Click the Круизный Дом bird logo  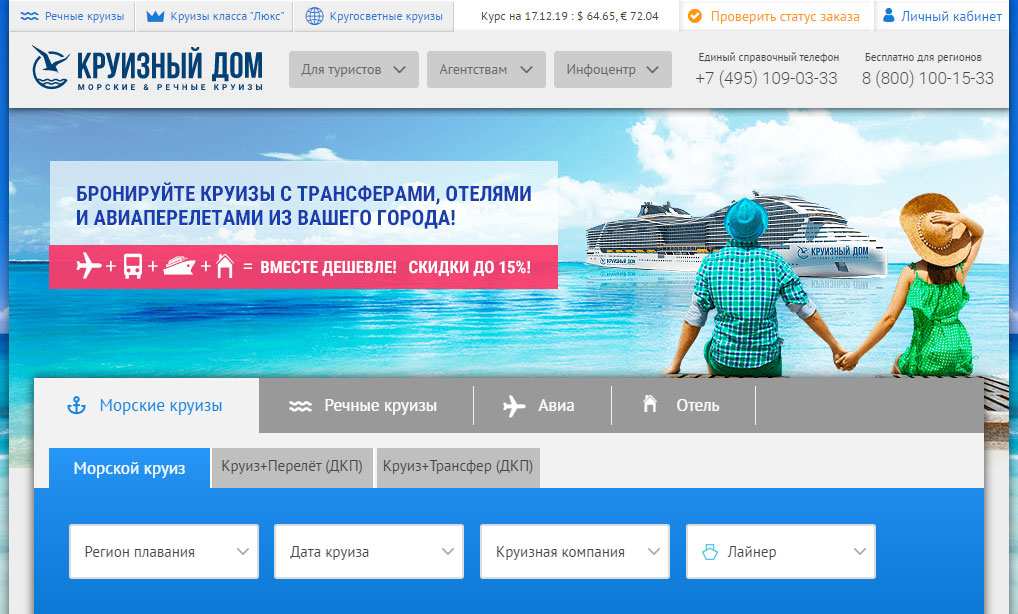click(x=51, y=67)
